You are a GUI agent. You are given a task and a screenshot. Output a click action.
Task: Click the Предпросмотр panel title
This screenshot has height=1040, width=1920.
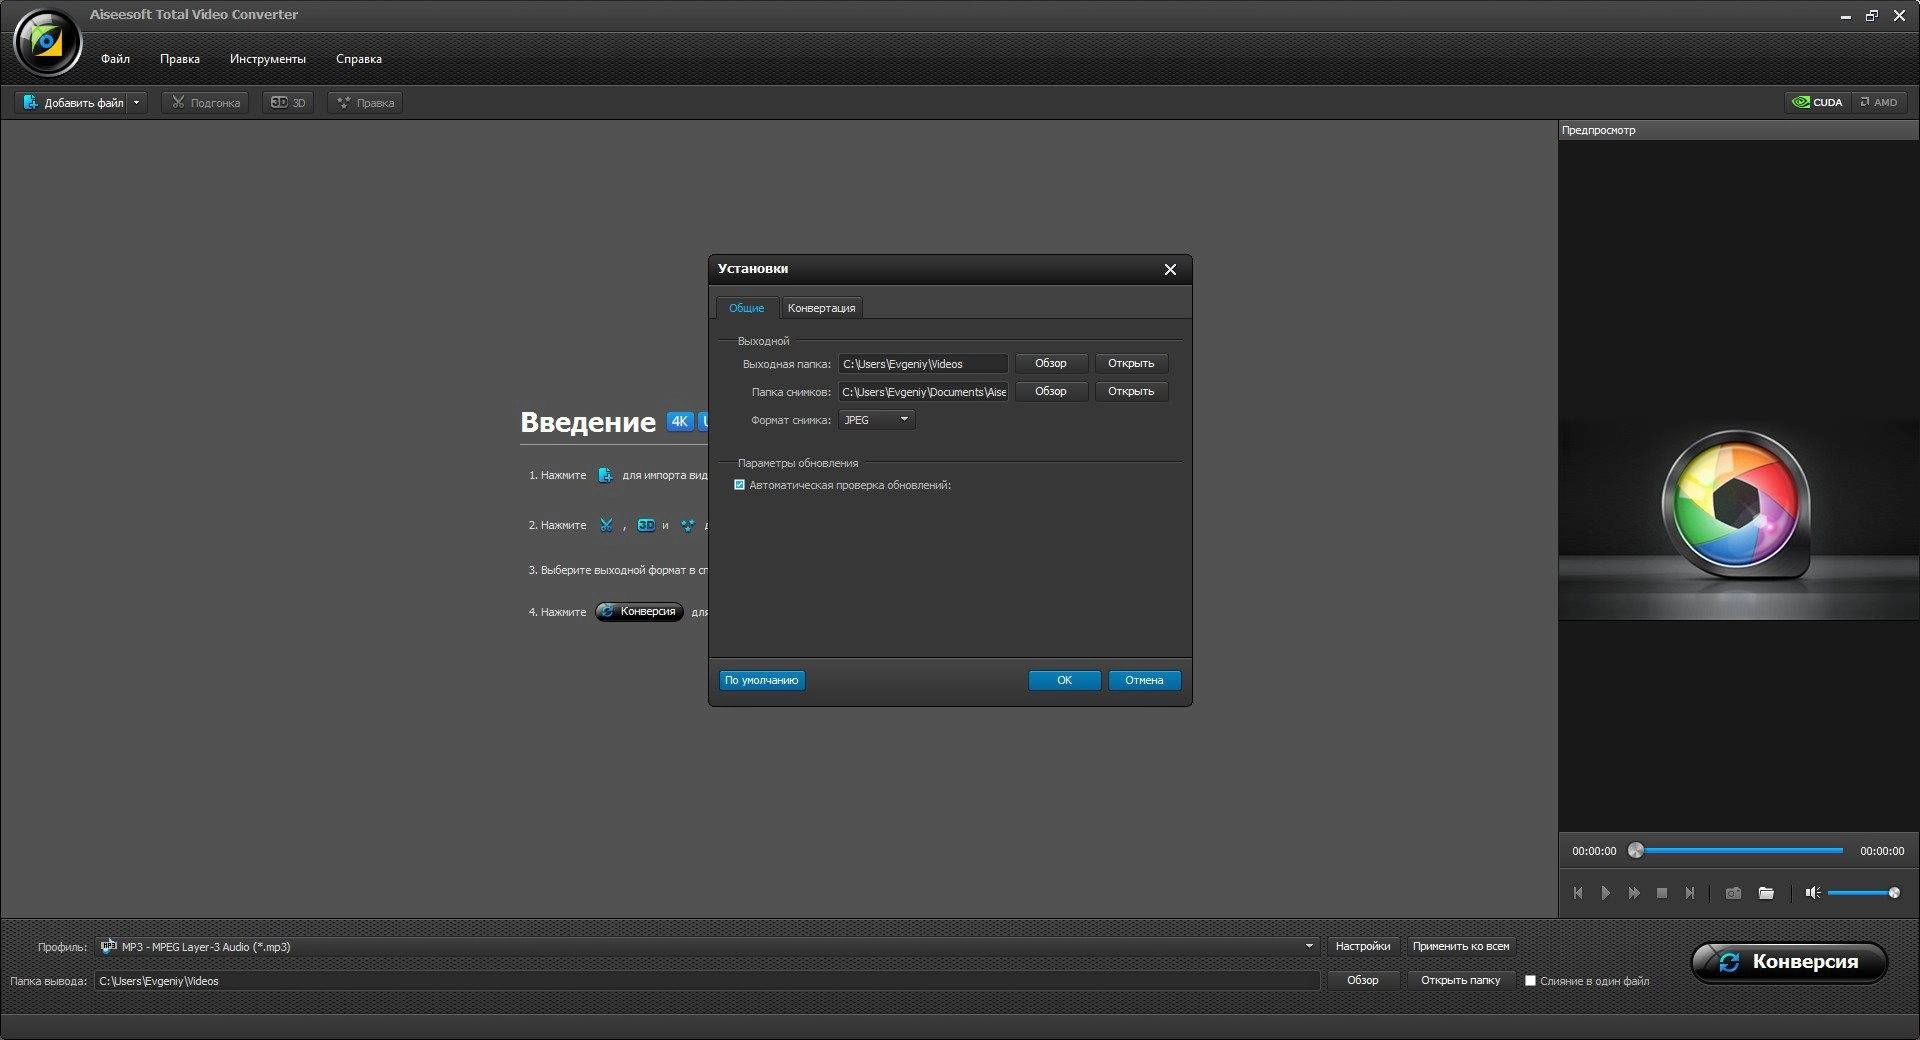click(x=1599, y=130)
